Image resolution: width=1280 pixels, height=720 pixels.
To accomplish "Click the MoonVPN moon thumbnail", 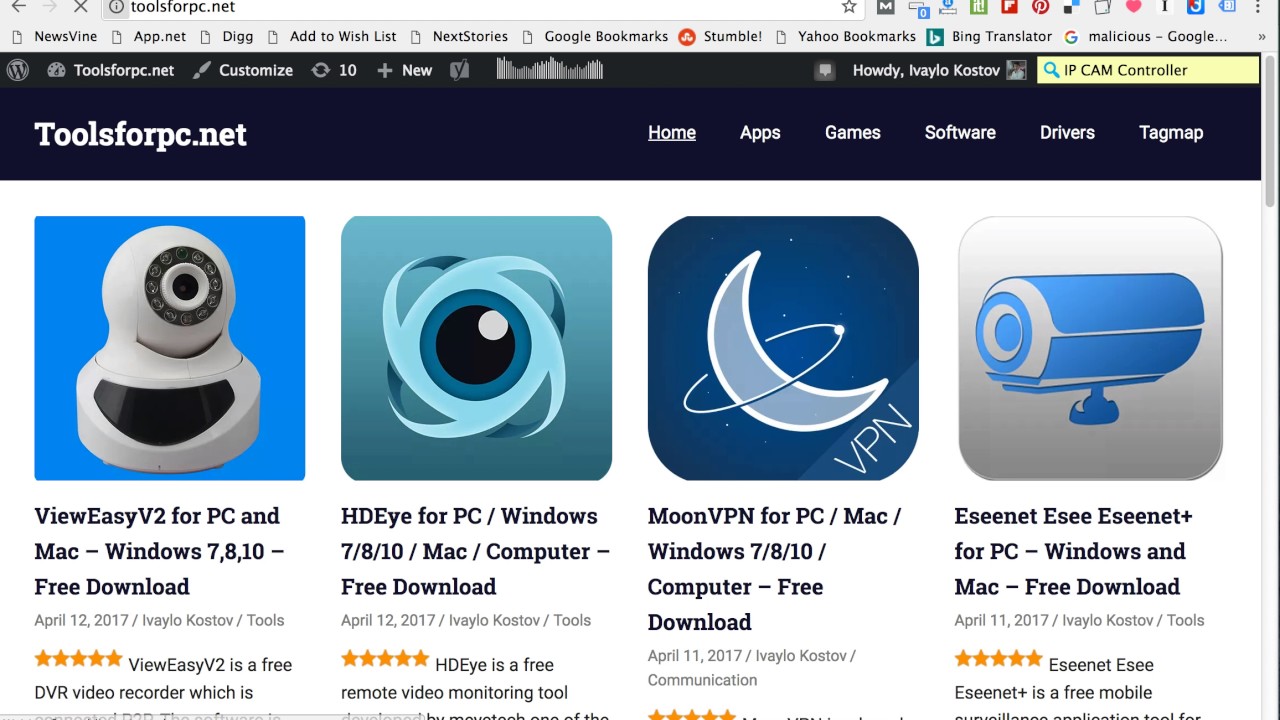I will [x=783, y=348].
